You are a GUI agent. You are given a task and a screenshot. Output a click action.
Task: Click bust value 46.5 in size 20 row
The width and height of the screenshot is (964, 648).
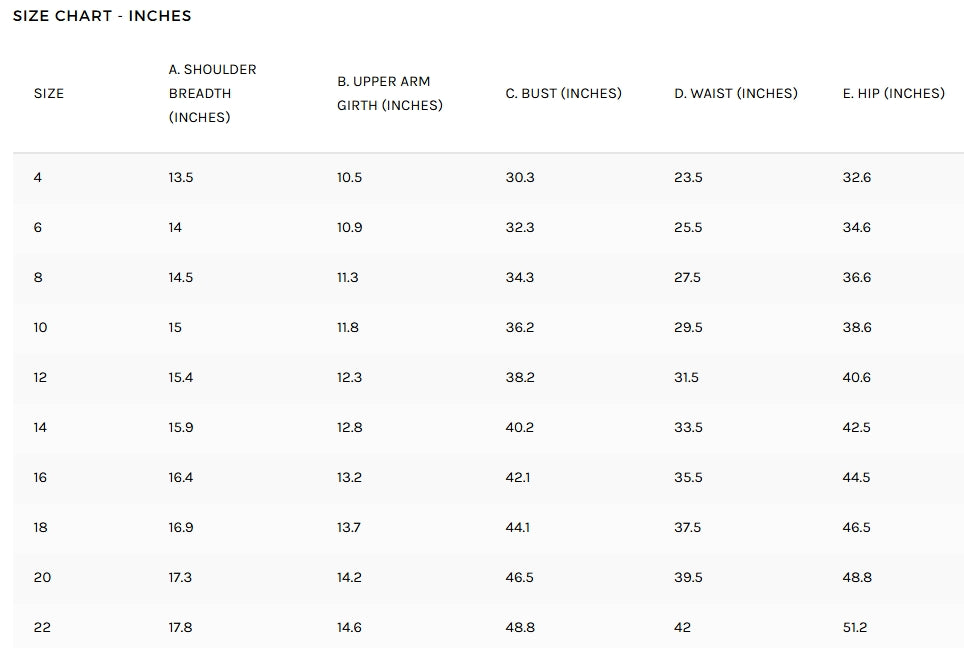tap(519, 577)
